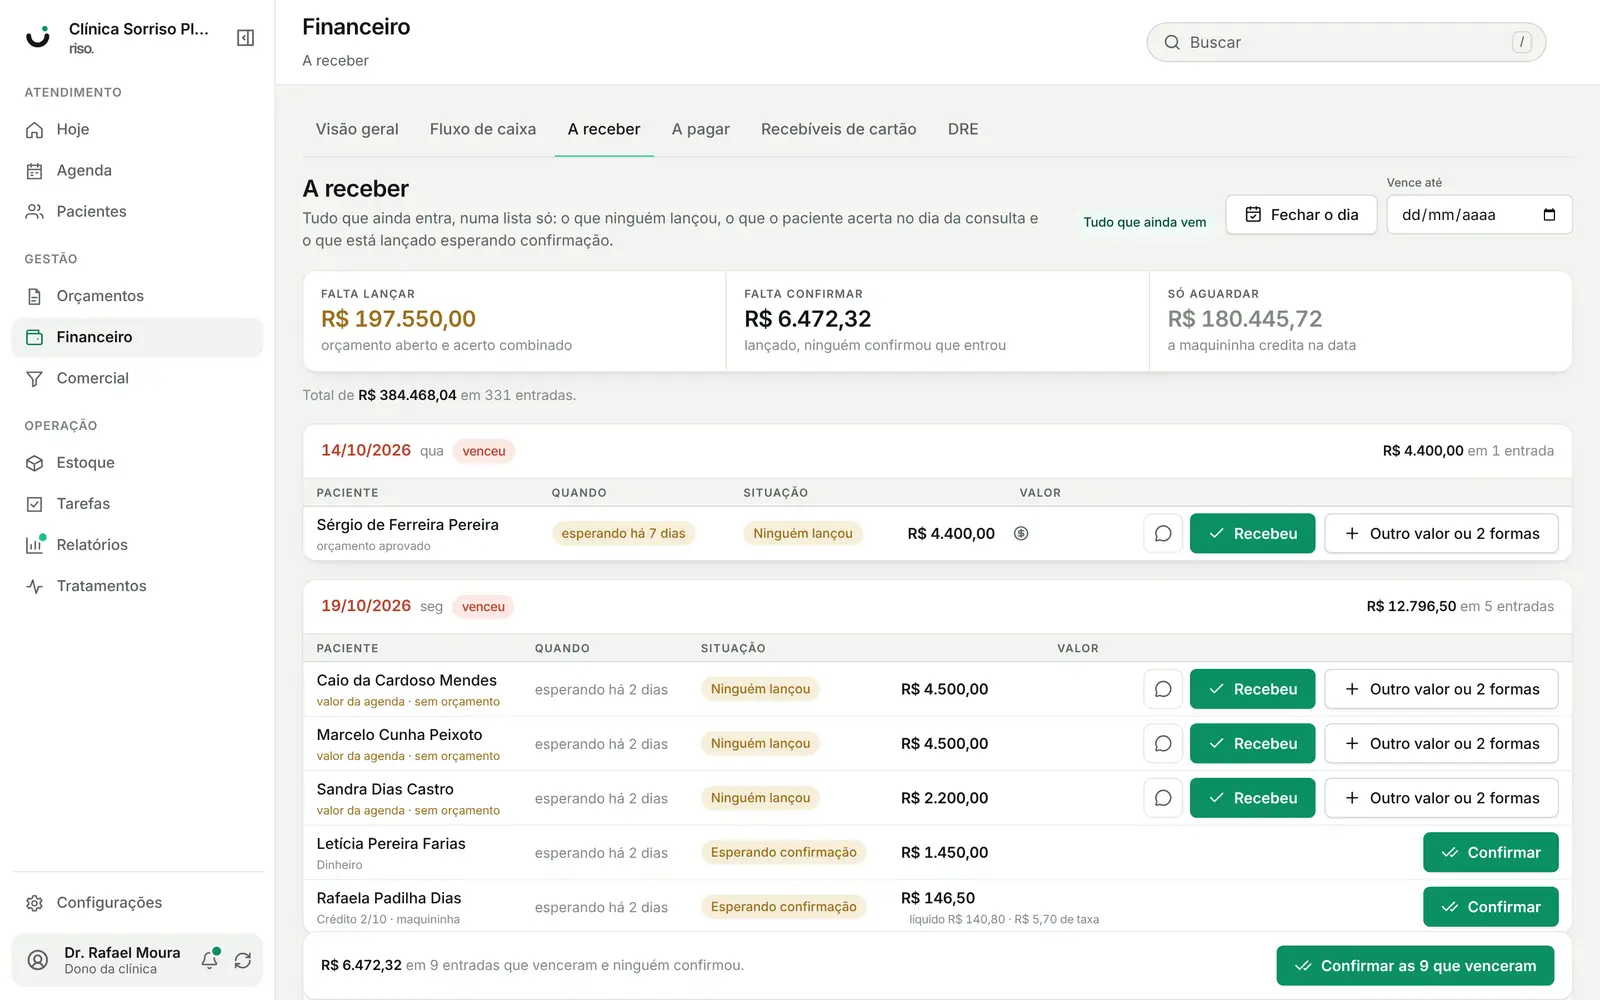
Task: Switch to Recebíveis de cartão tab
Action: (839, 129)
